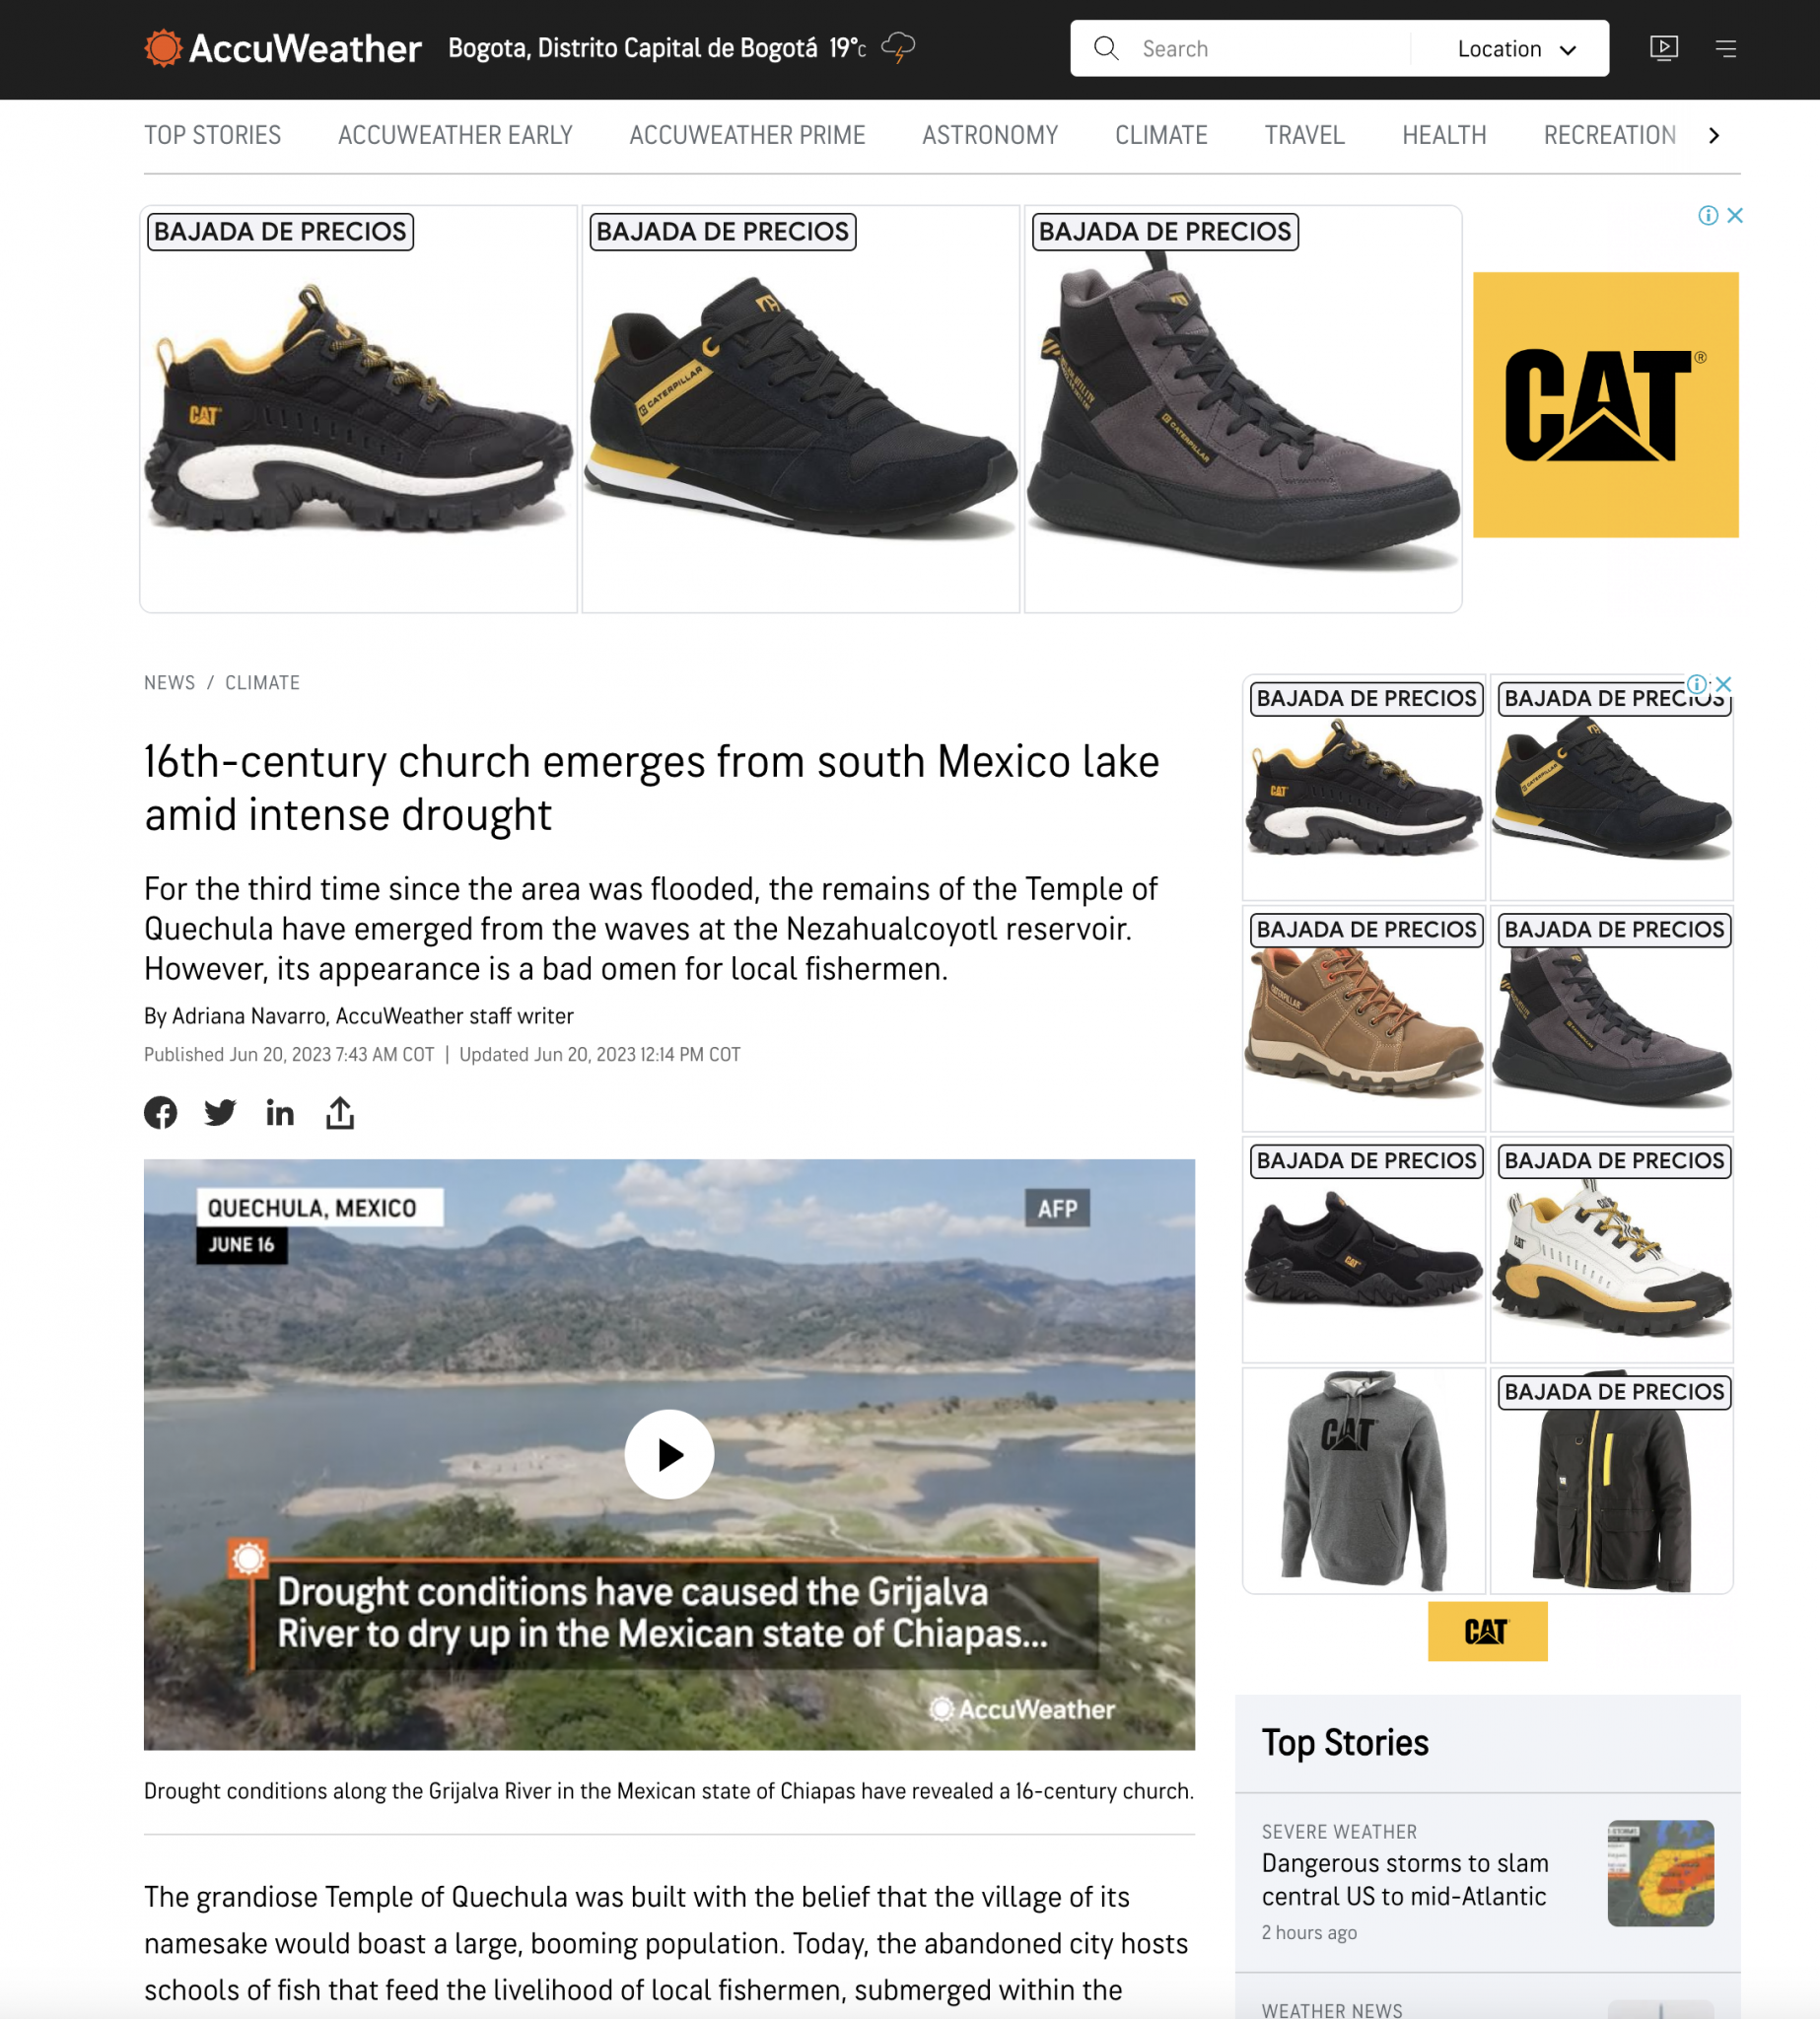Go to the Climate breadcrumb link
The height and width of the screenshot is (2019, 1820).
coord(262,683)
